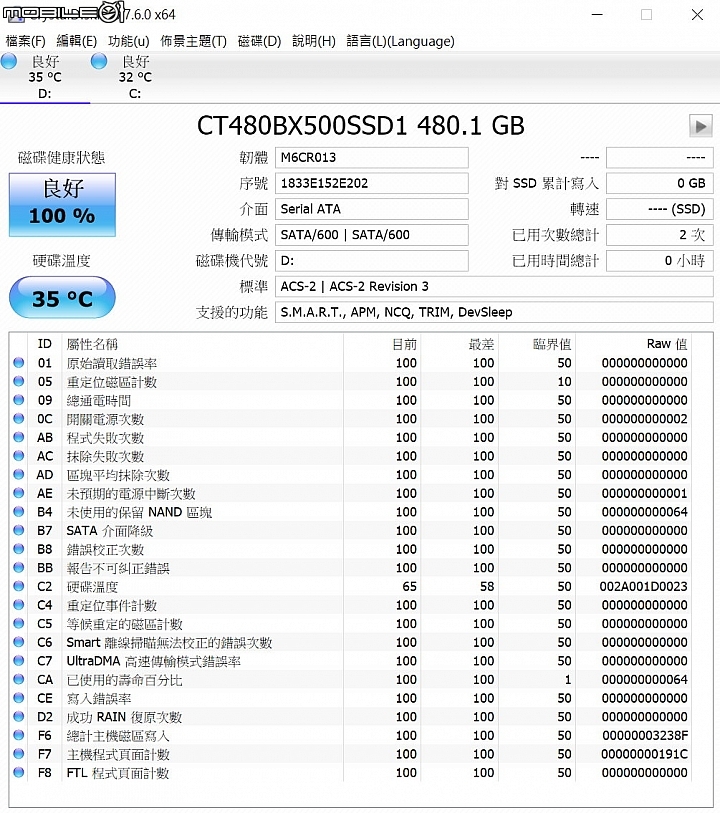Click the status dot of attribute CA
This screenshot has width=720, height=813.
coord(19,680)
